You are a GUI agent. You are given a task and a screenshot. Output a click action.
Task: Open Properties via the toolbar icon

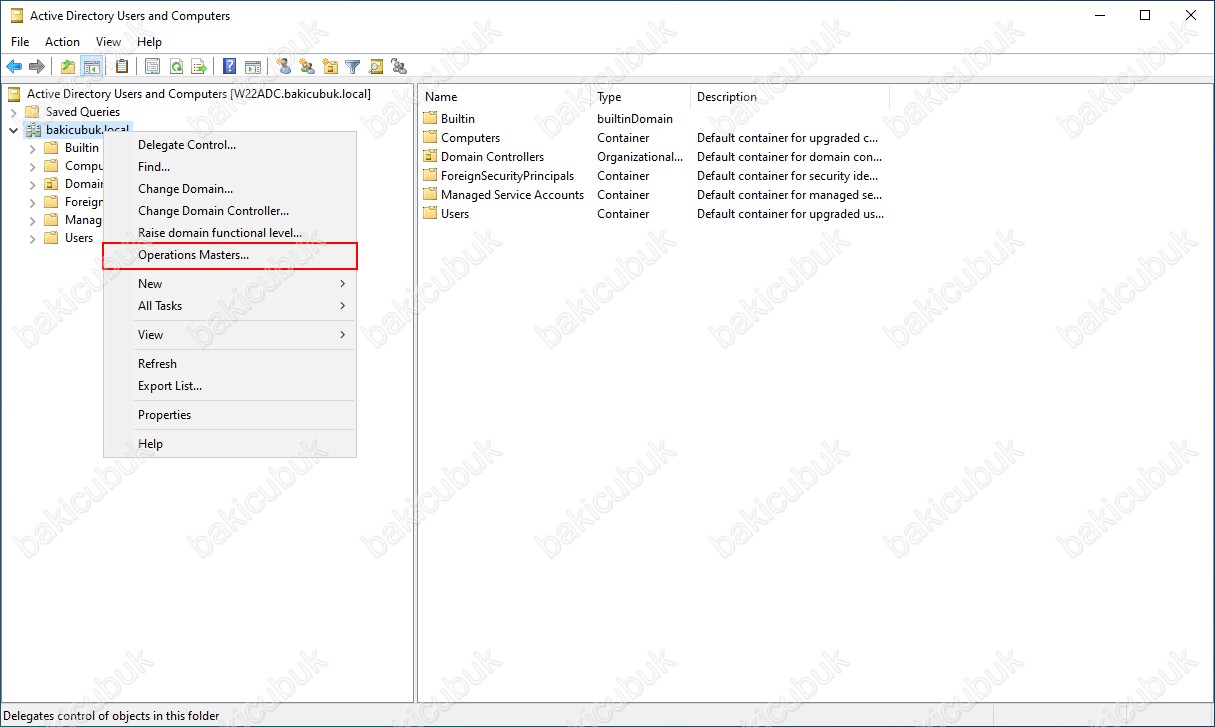point(152,67)
